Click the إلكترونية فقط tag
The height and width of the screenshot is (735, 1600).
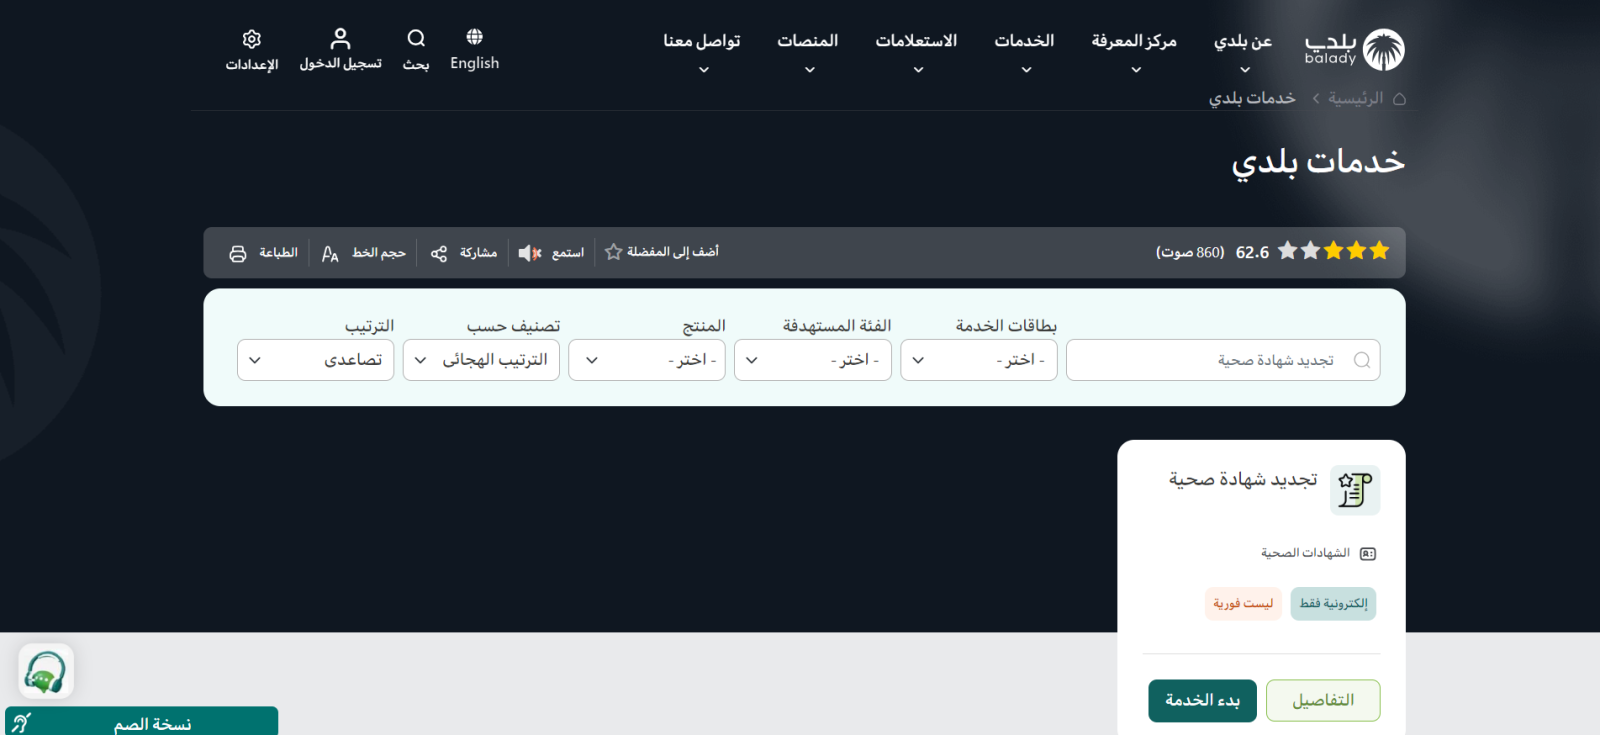click(1333, 604)
